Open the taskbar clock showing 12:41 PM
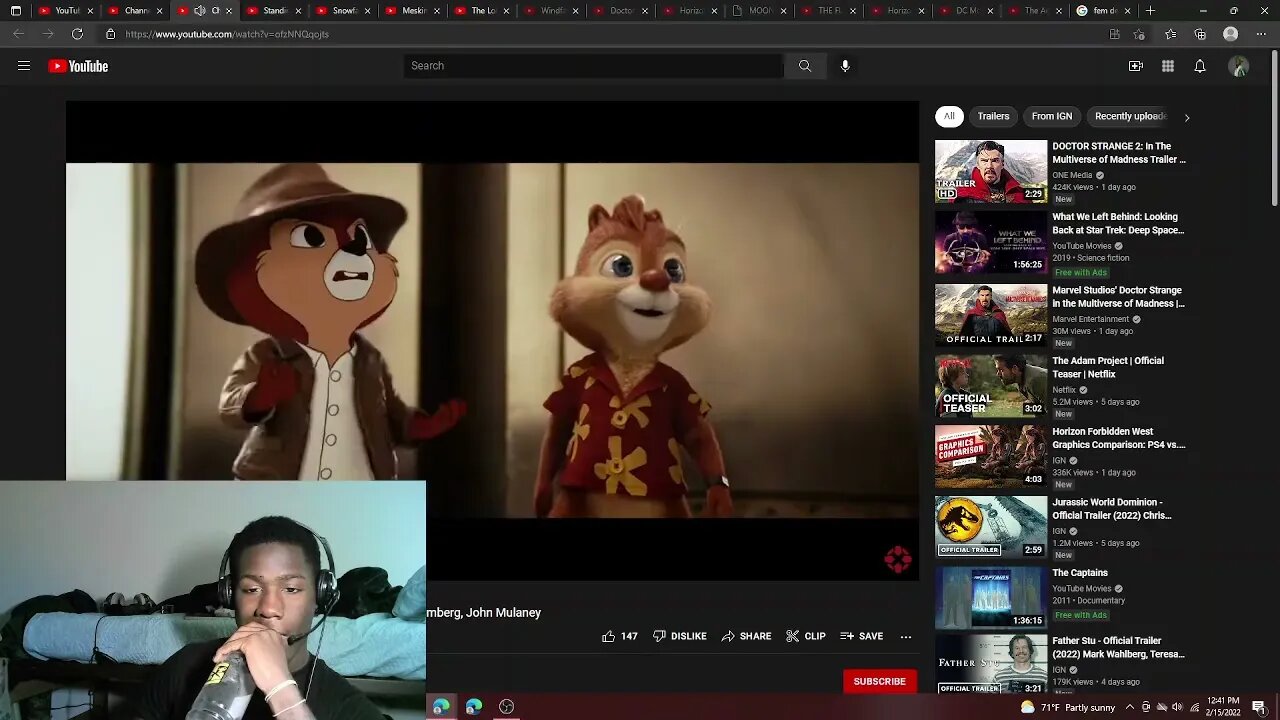1280x720 pixels. tap(1223, 707)
